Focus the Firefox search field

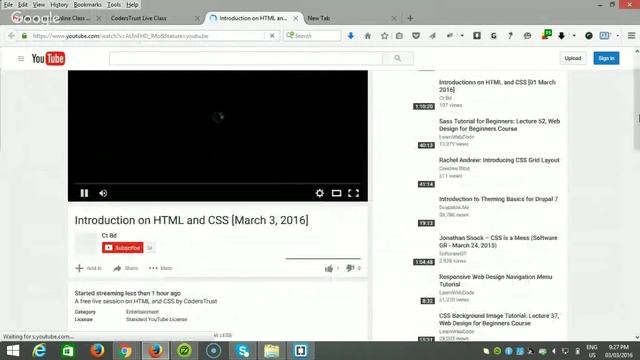point(313,36)
